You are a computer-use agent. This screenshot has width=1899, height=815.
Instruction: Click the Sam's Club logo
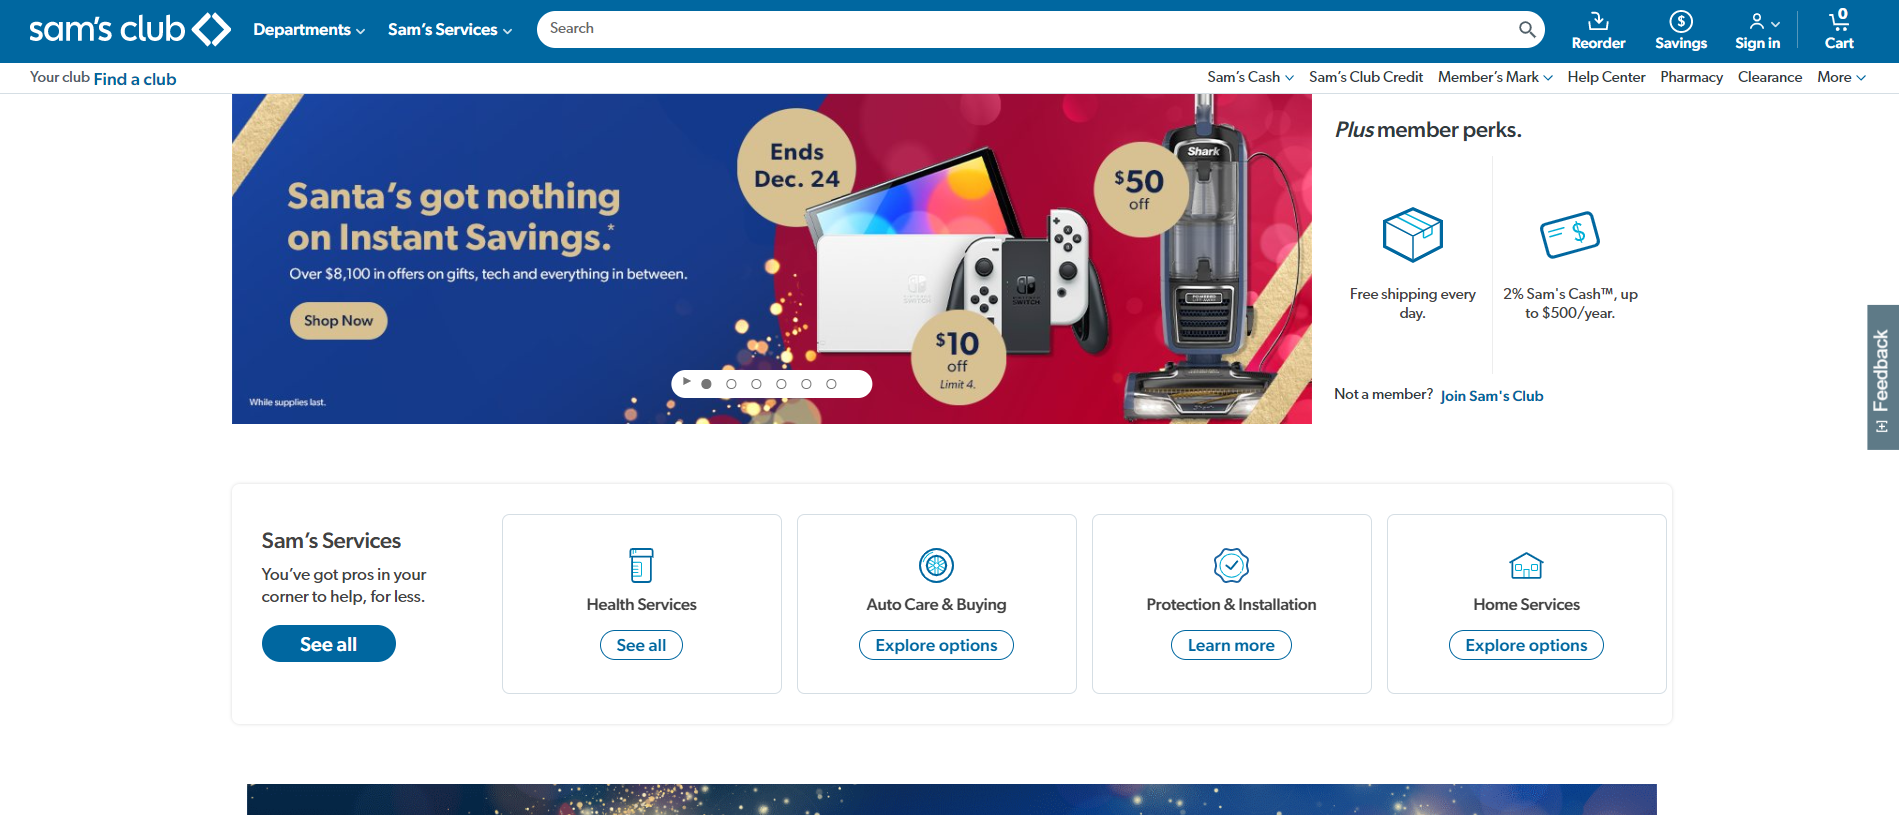130,29
